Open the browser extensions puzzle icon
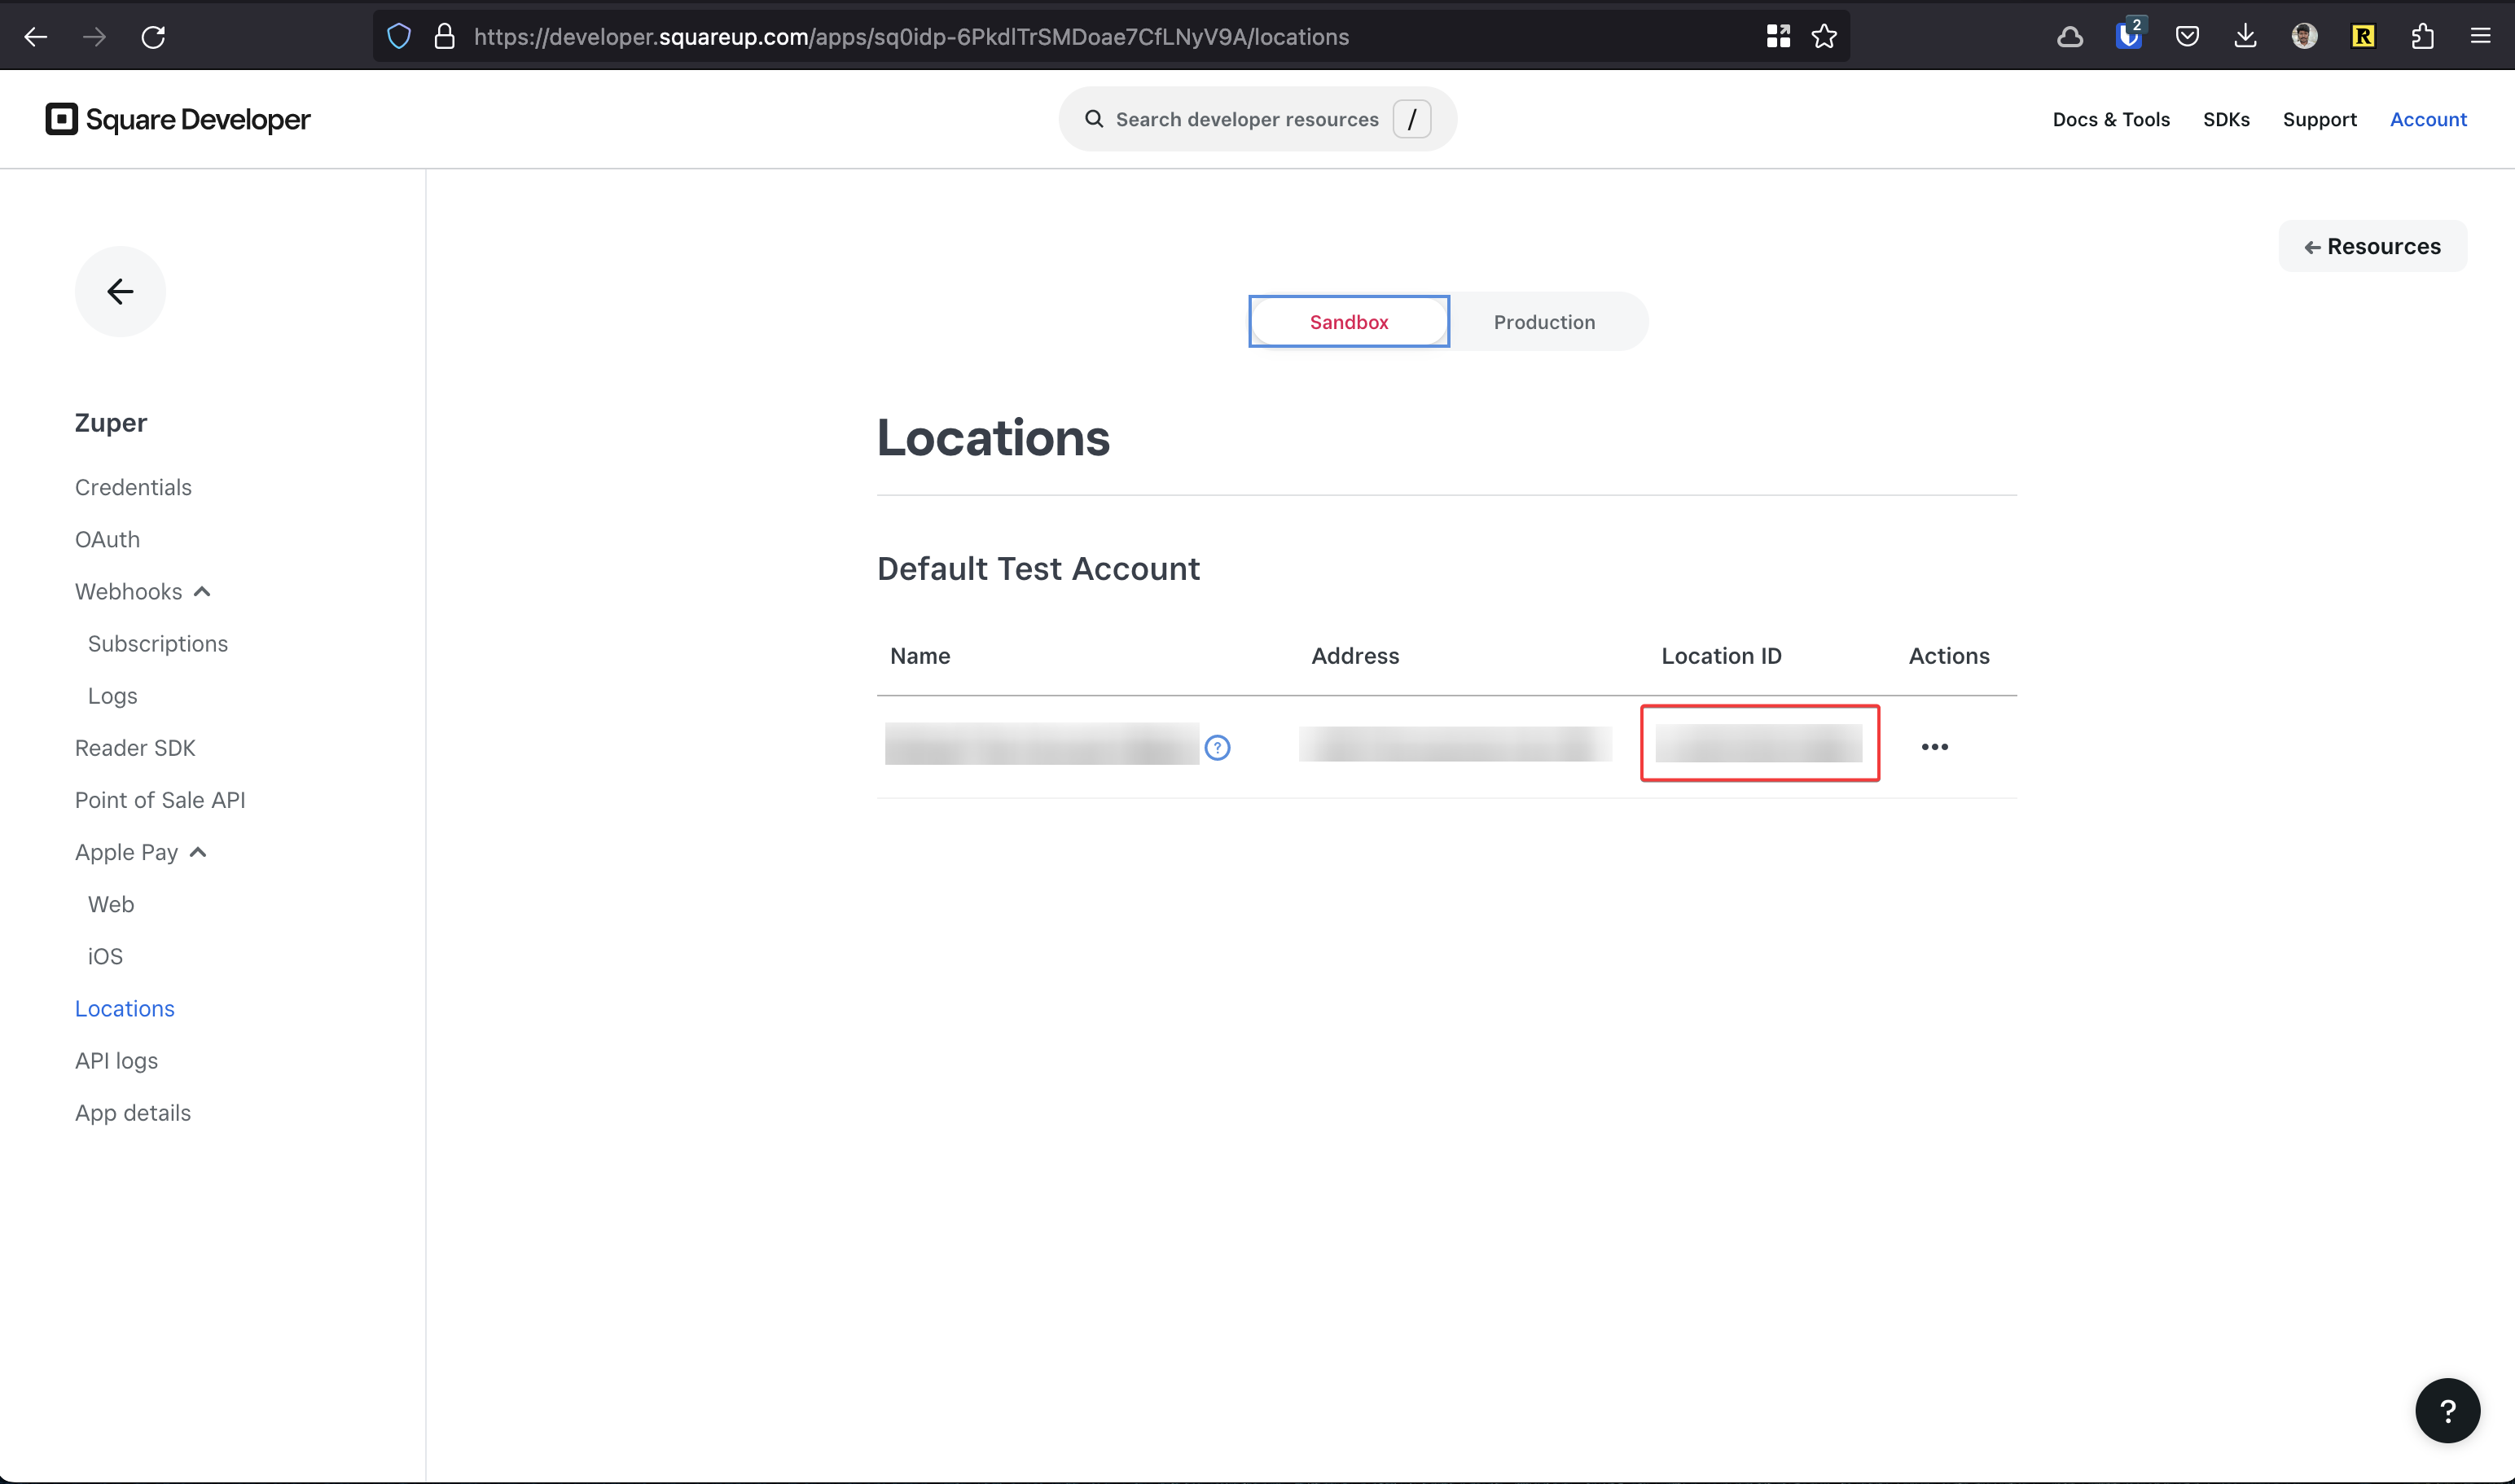The height and width of the screenshot is (1484, 2515). pos(2421,37)
